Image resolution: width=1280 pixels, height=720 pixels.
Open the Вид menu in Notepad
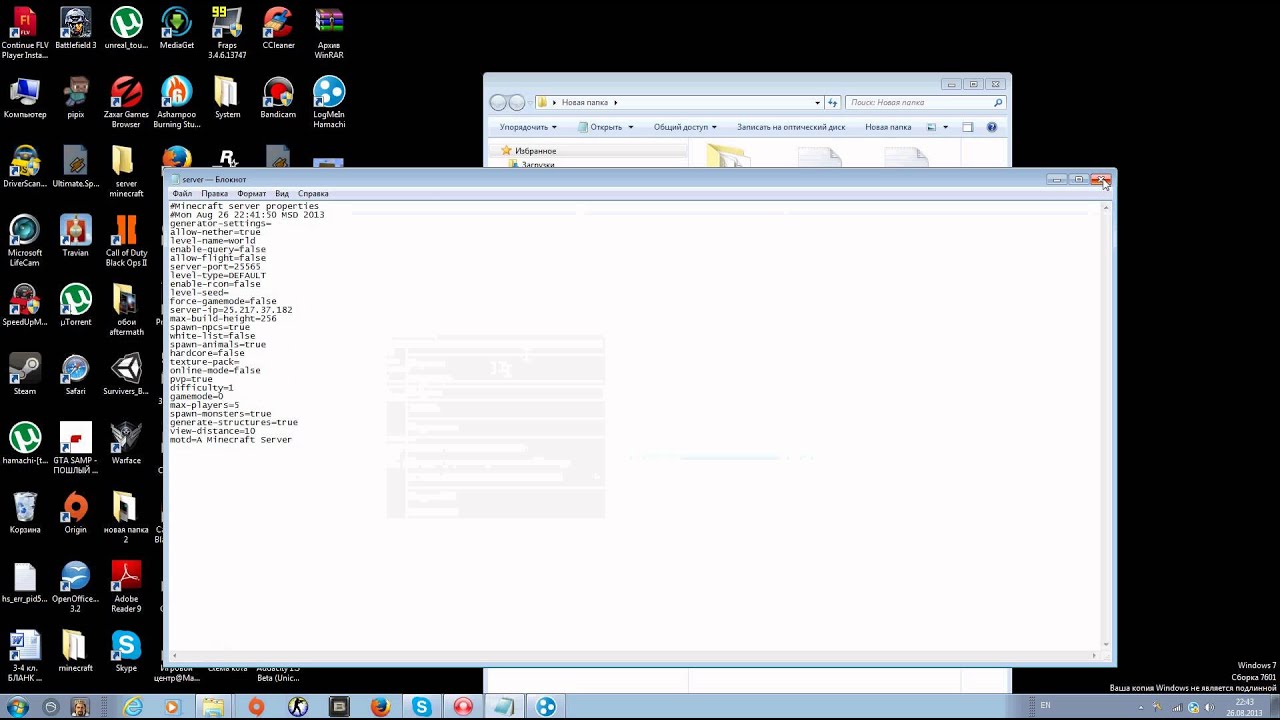coord(282,193)
